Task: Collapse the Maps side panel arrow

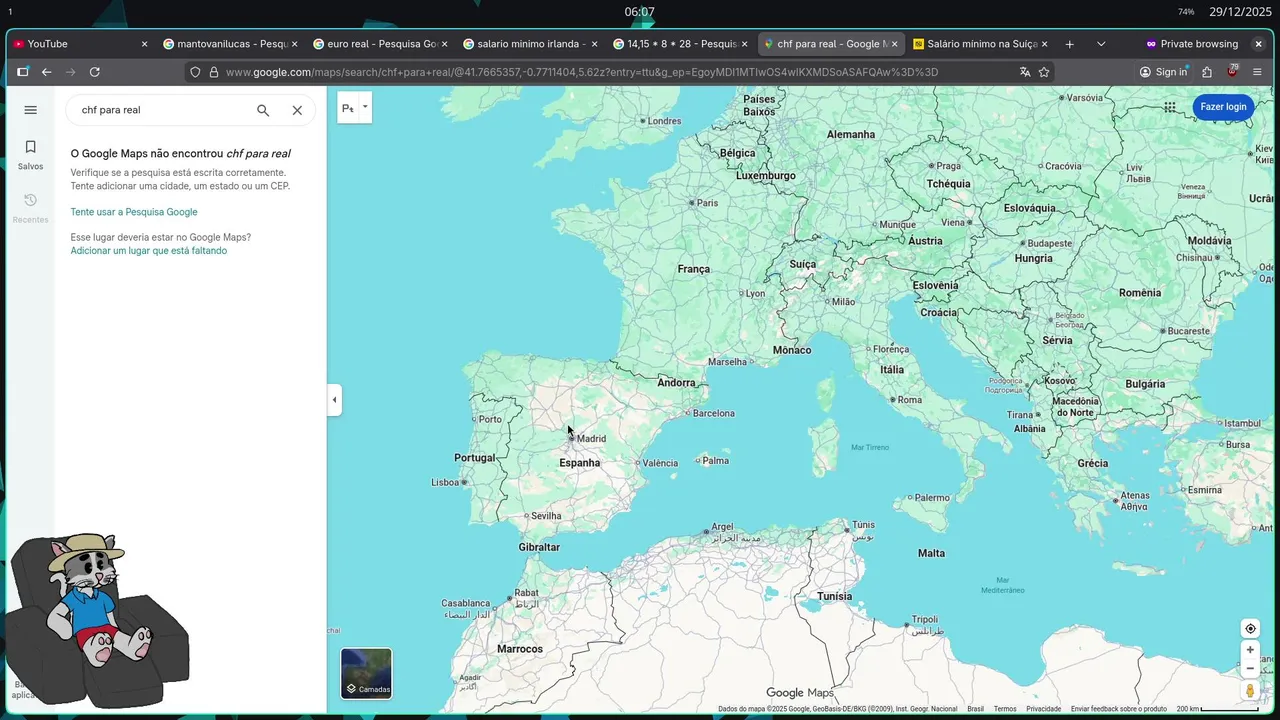Action: tap(334, 400)
